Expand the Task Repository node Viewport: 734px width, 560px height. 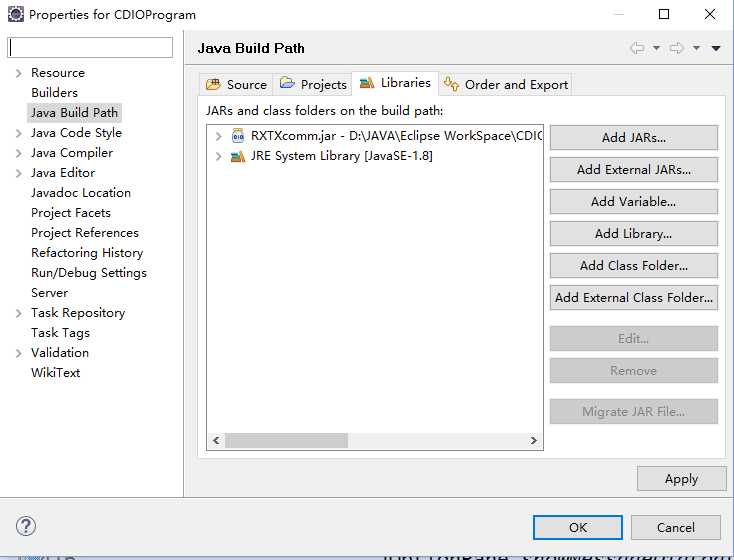coord(18,313)
